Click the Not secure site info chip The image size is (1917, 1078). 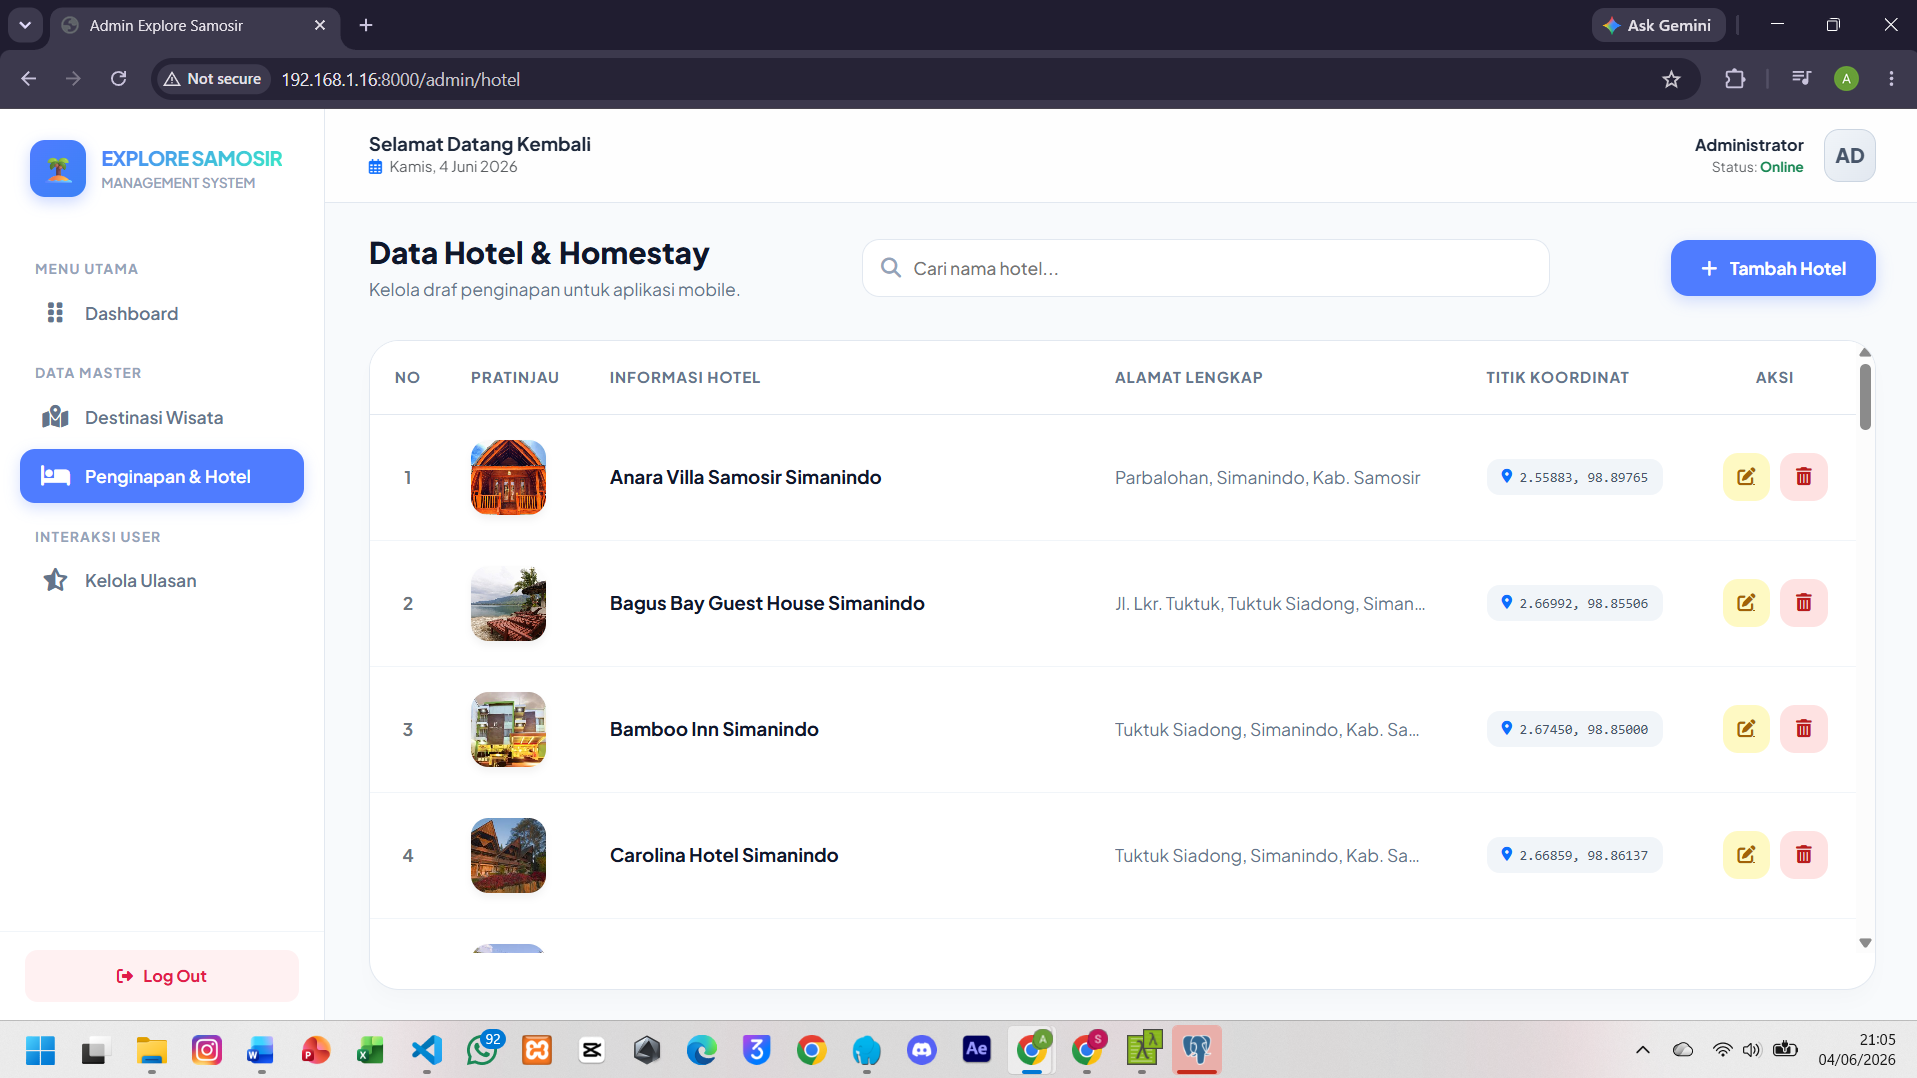[x=212, y=79]
